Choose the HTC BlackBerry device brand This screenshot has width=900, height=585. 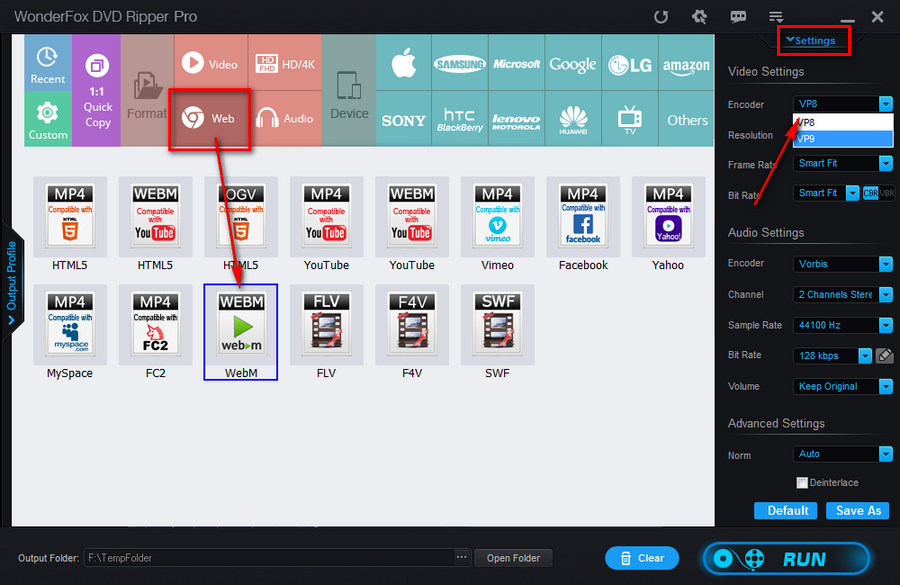pos(459,119)
